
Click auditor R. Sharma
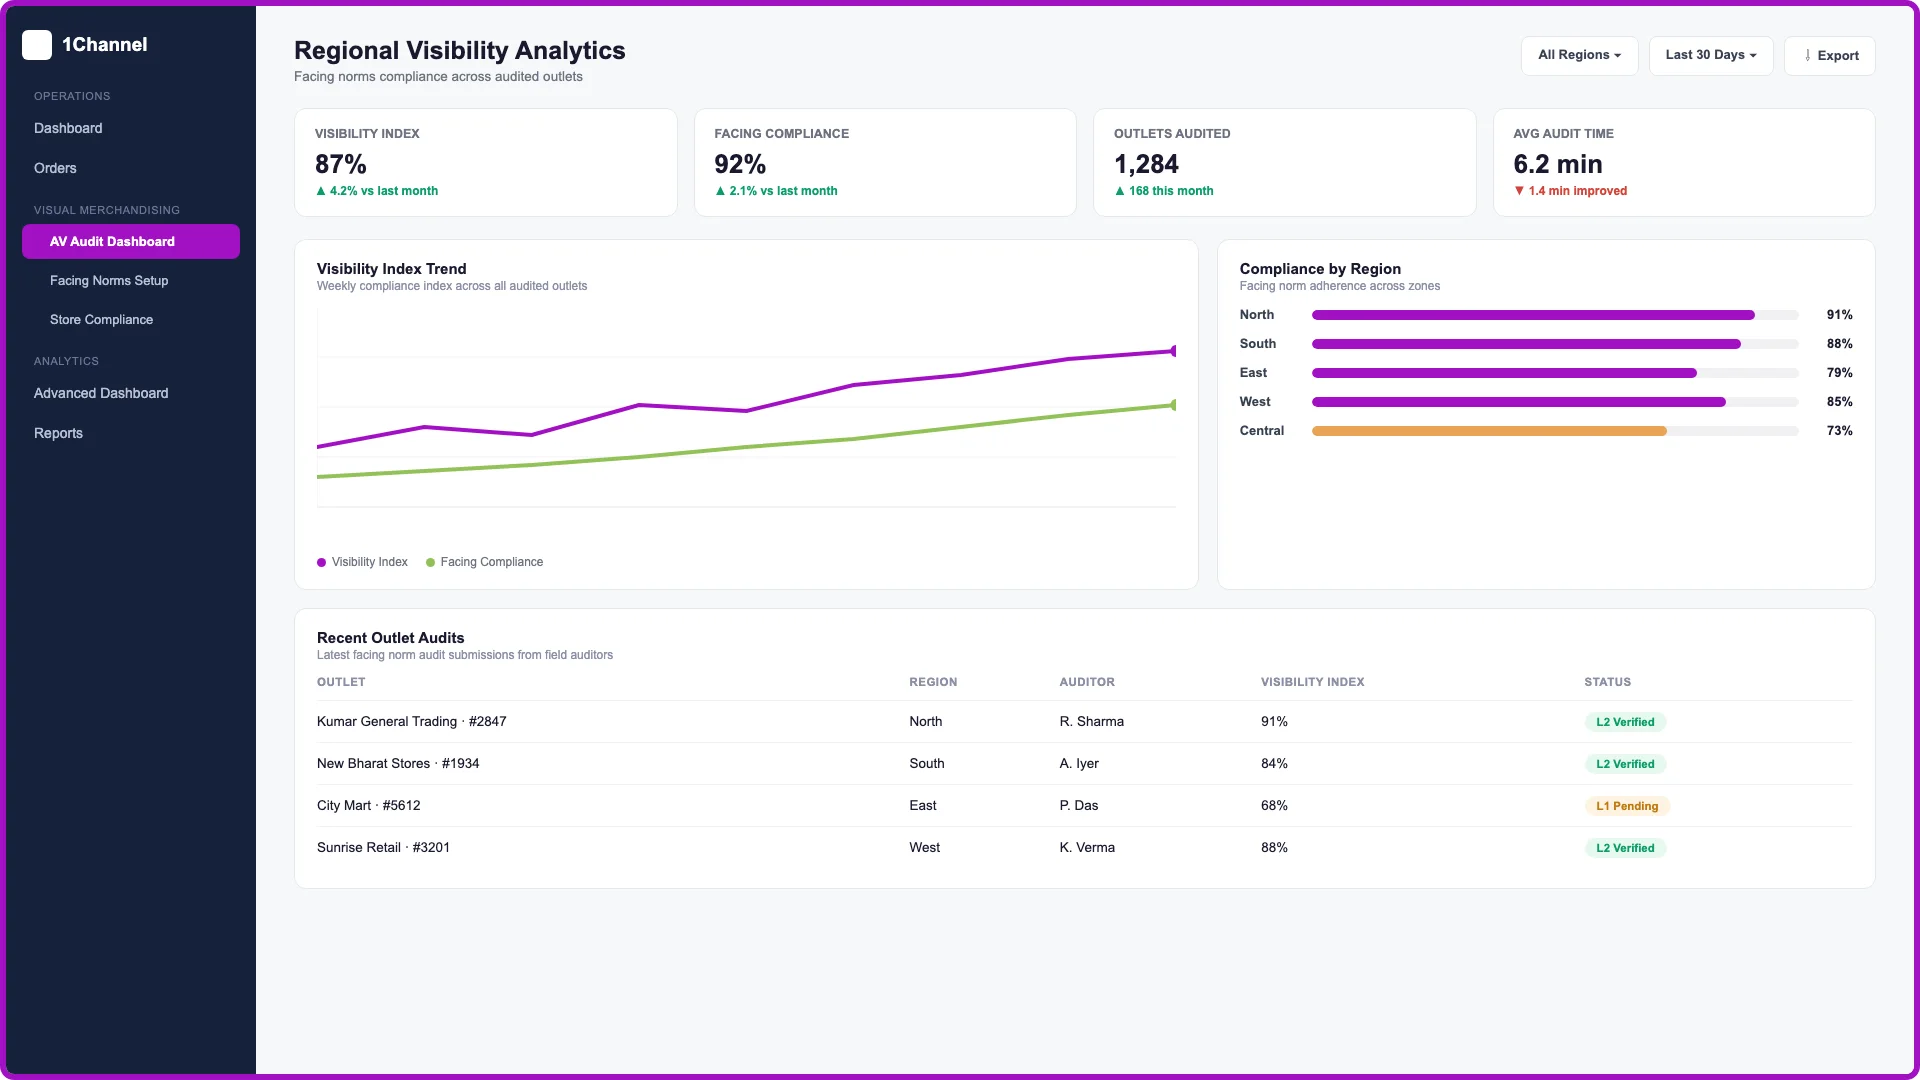pyautogui.click(x=1091, y=722)
